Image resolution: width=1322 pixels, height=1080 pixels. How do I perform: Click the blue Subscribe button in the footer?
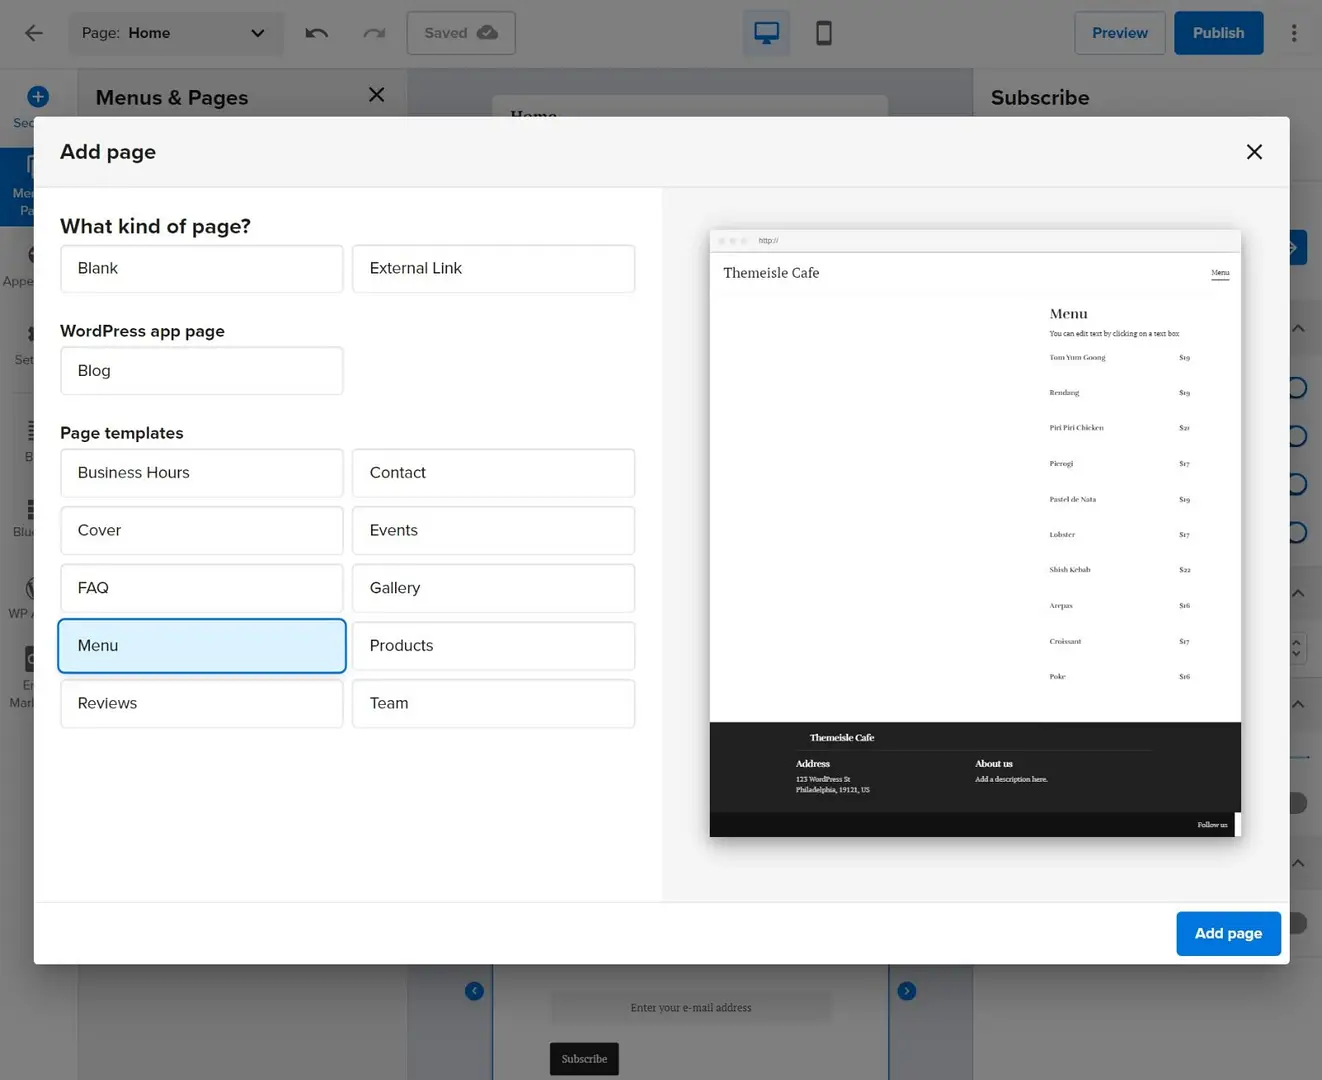pyautogui.click(x=584, y=1058)
